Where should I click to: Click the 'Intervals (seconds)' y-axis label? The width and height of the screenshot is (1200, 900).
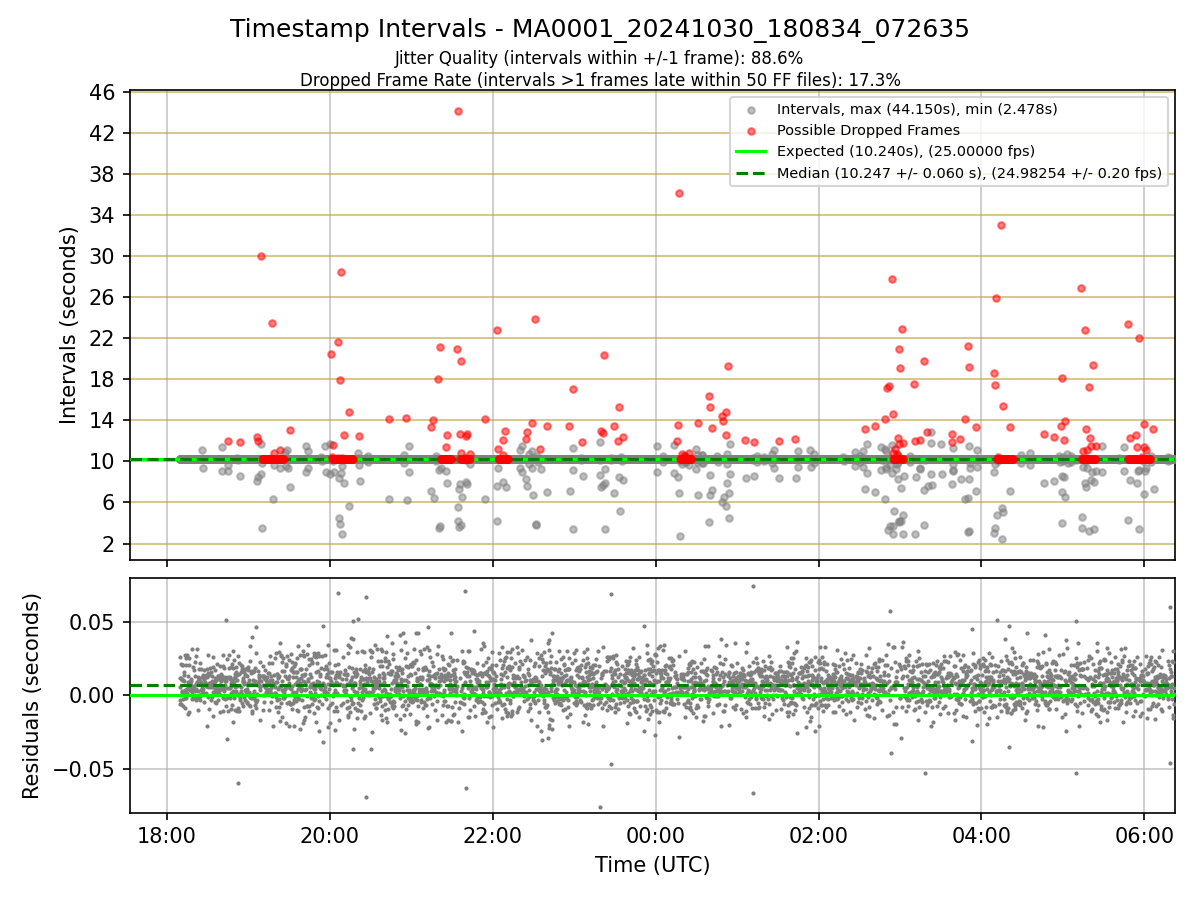click(x=69, y=325)
